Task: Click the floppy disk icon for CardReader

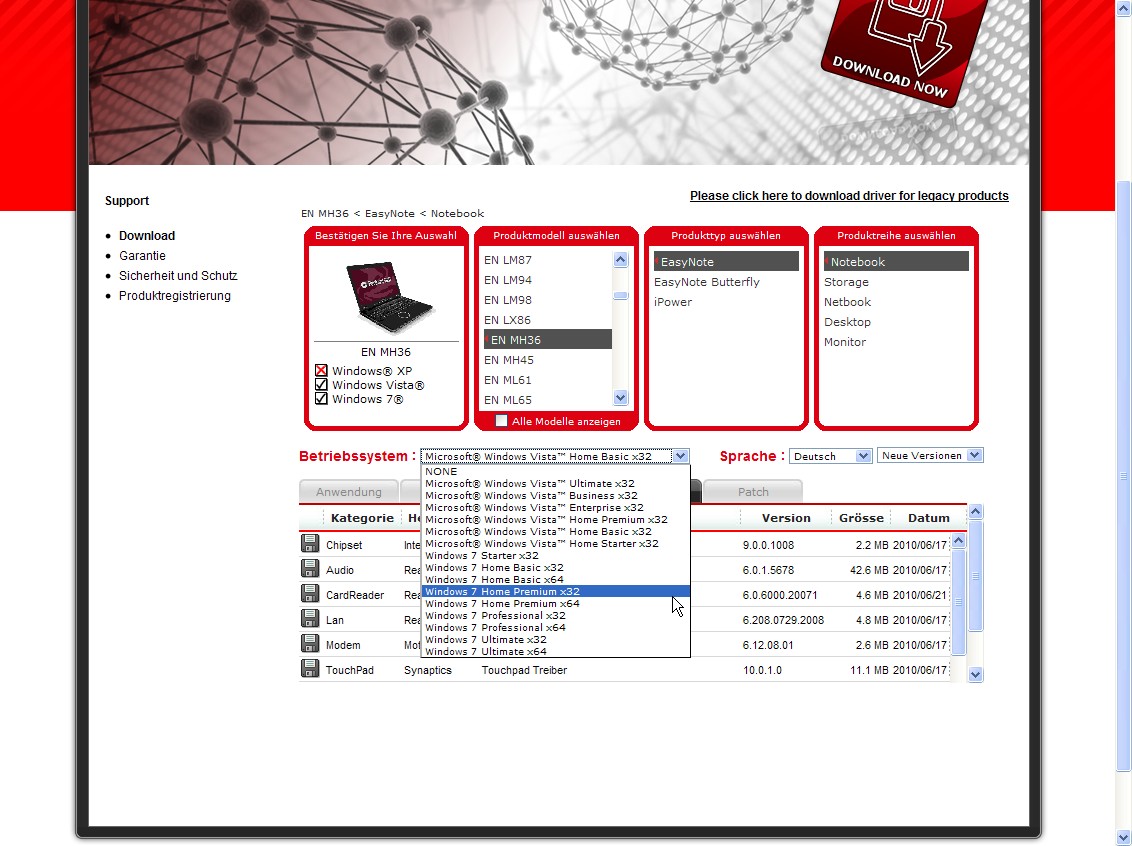Action: click(310, 593)
